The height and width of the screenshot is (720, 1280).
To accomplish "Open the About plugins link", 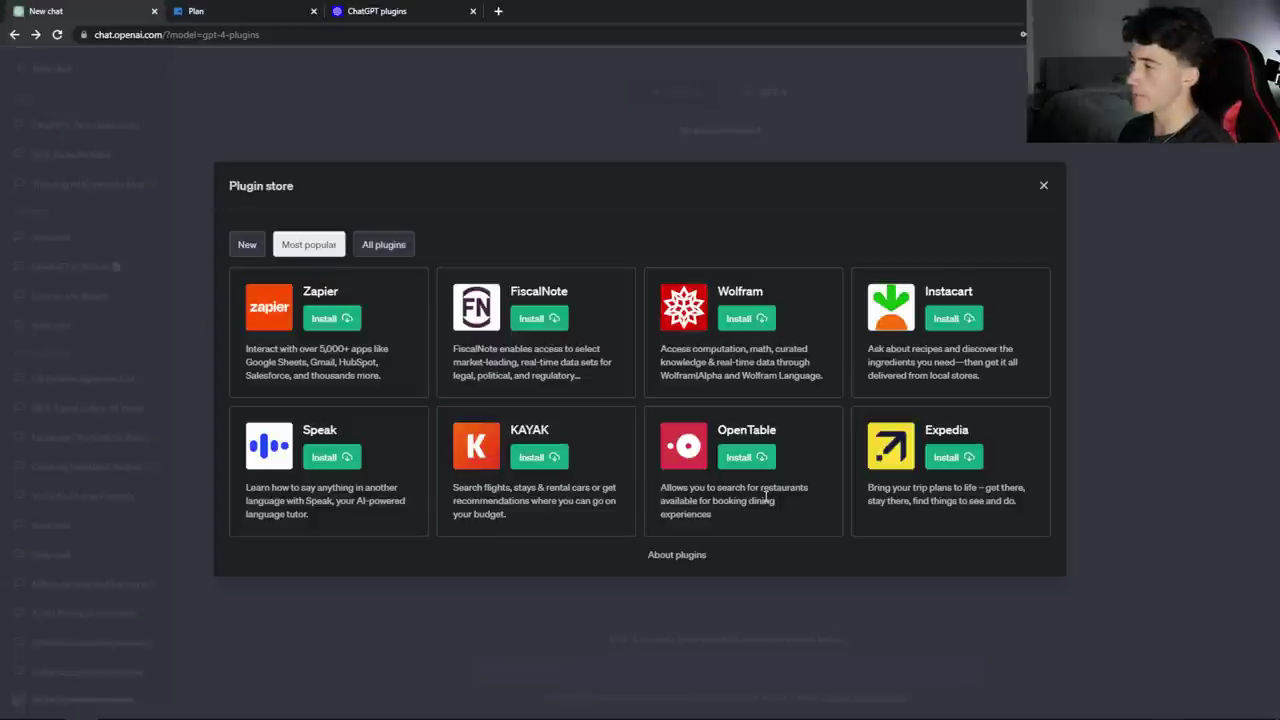I will (677, 555).
